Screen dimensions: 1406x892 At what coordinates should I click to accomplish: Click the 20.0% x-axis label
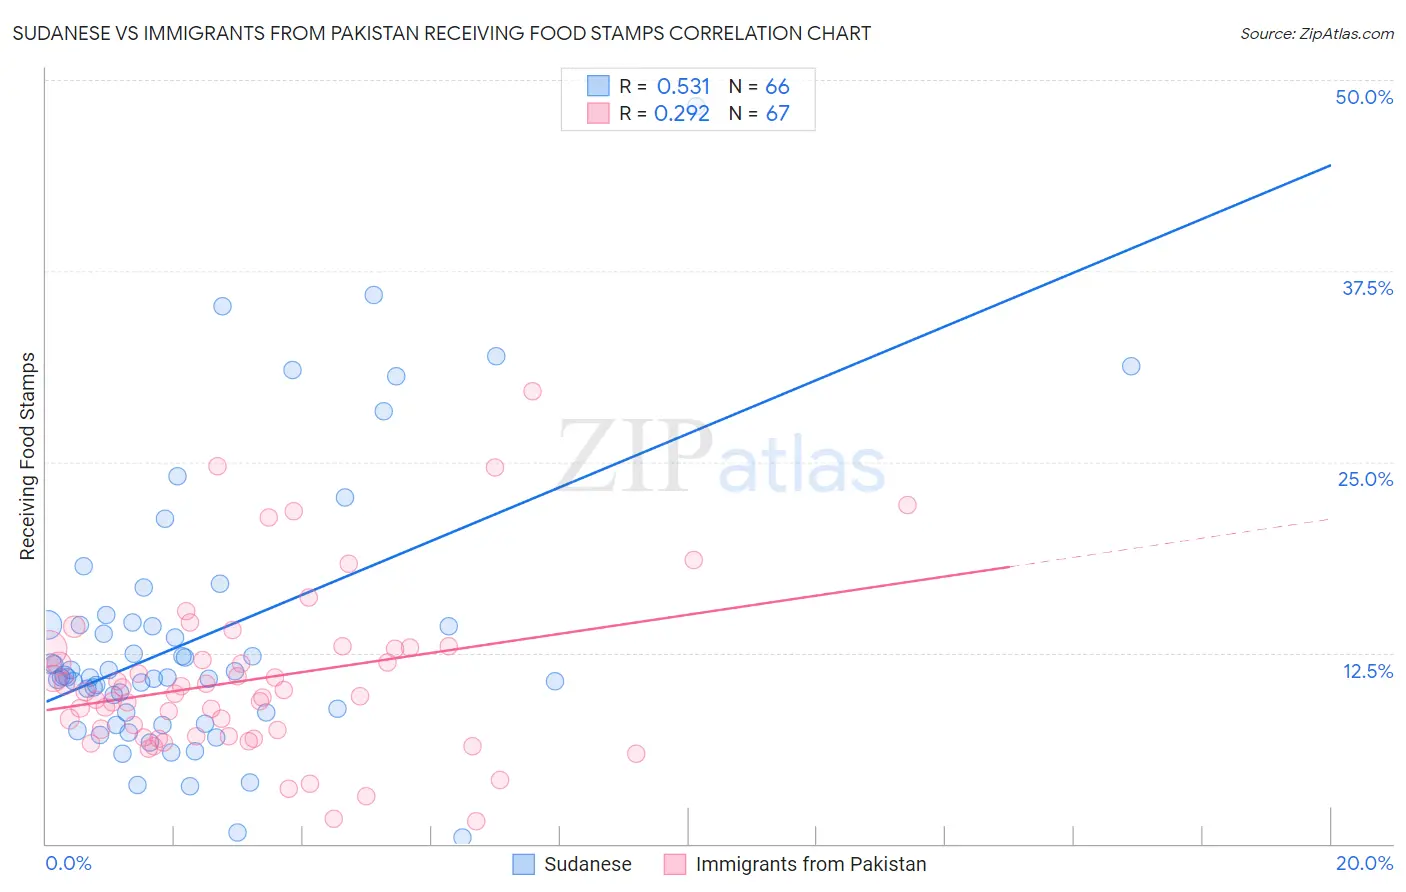pos(1364,863)
